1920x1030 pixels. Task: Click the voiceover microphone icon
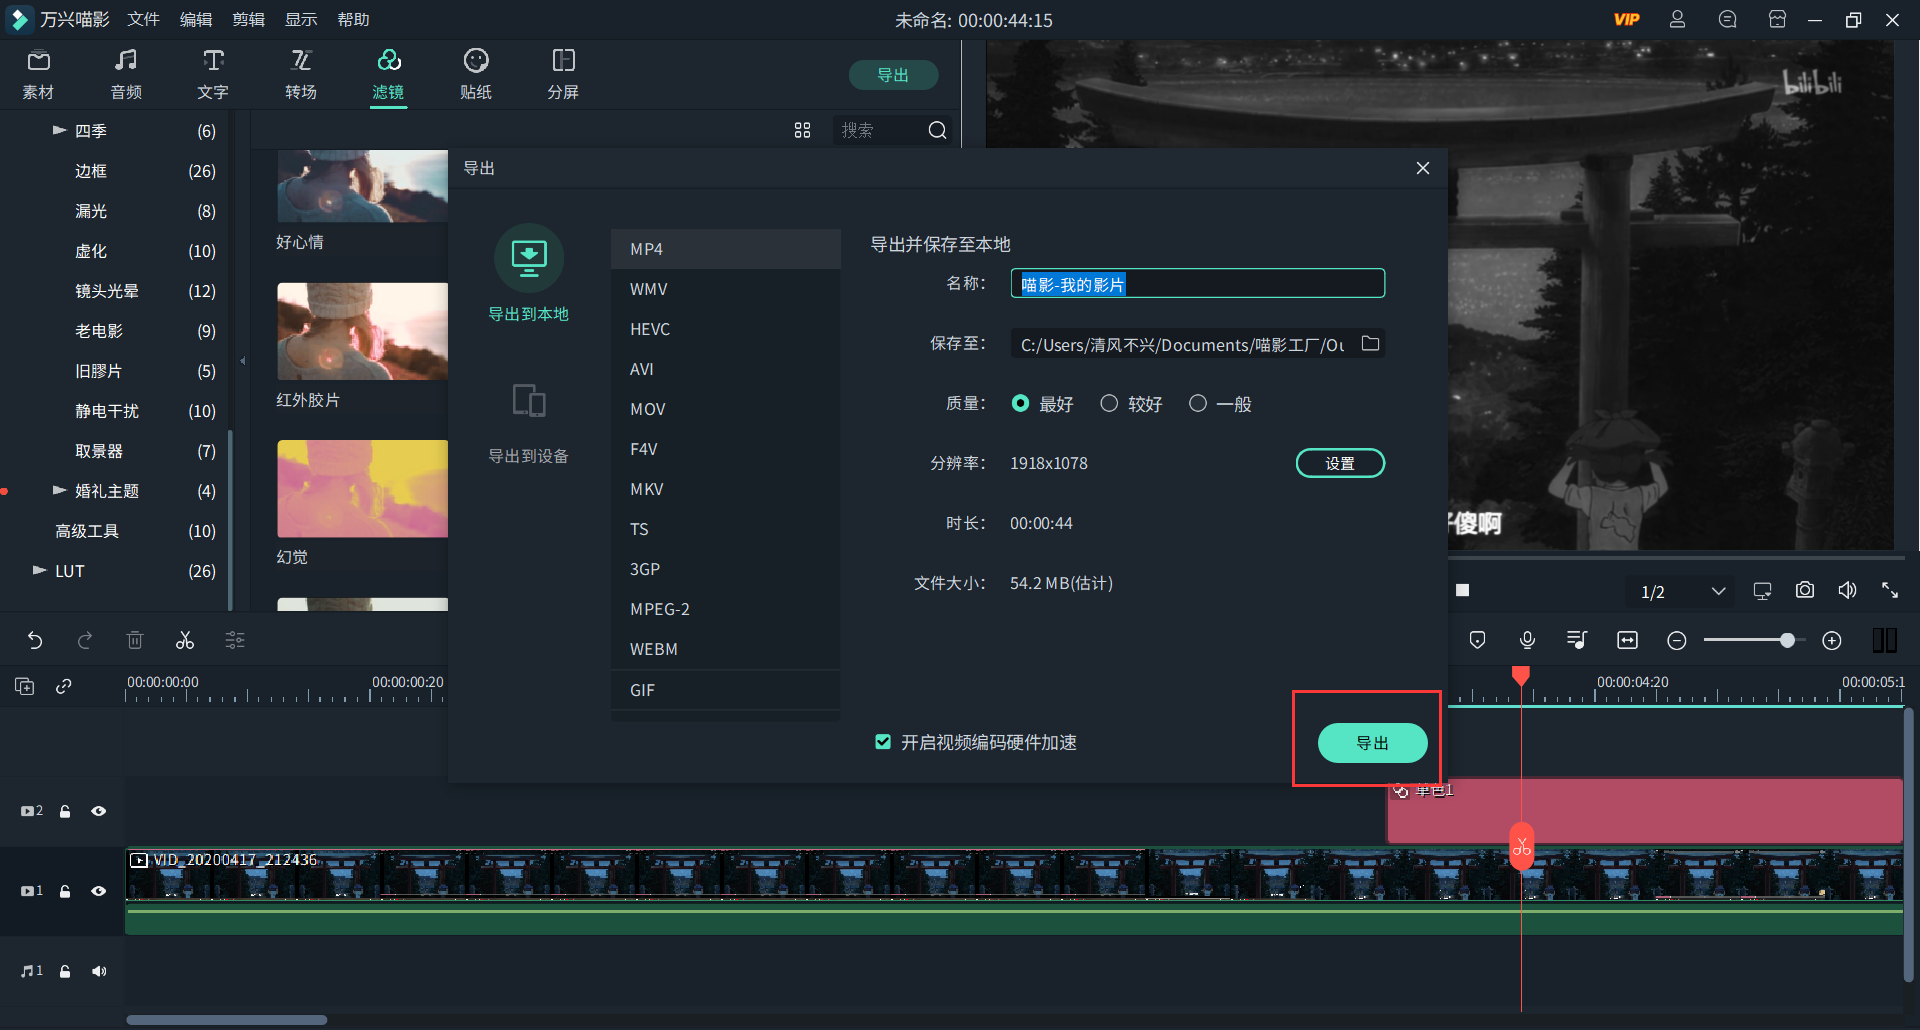[1527, 640]
